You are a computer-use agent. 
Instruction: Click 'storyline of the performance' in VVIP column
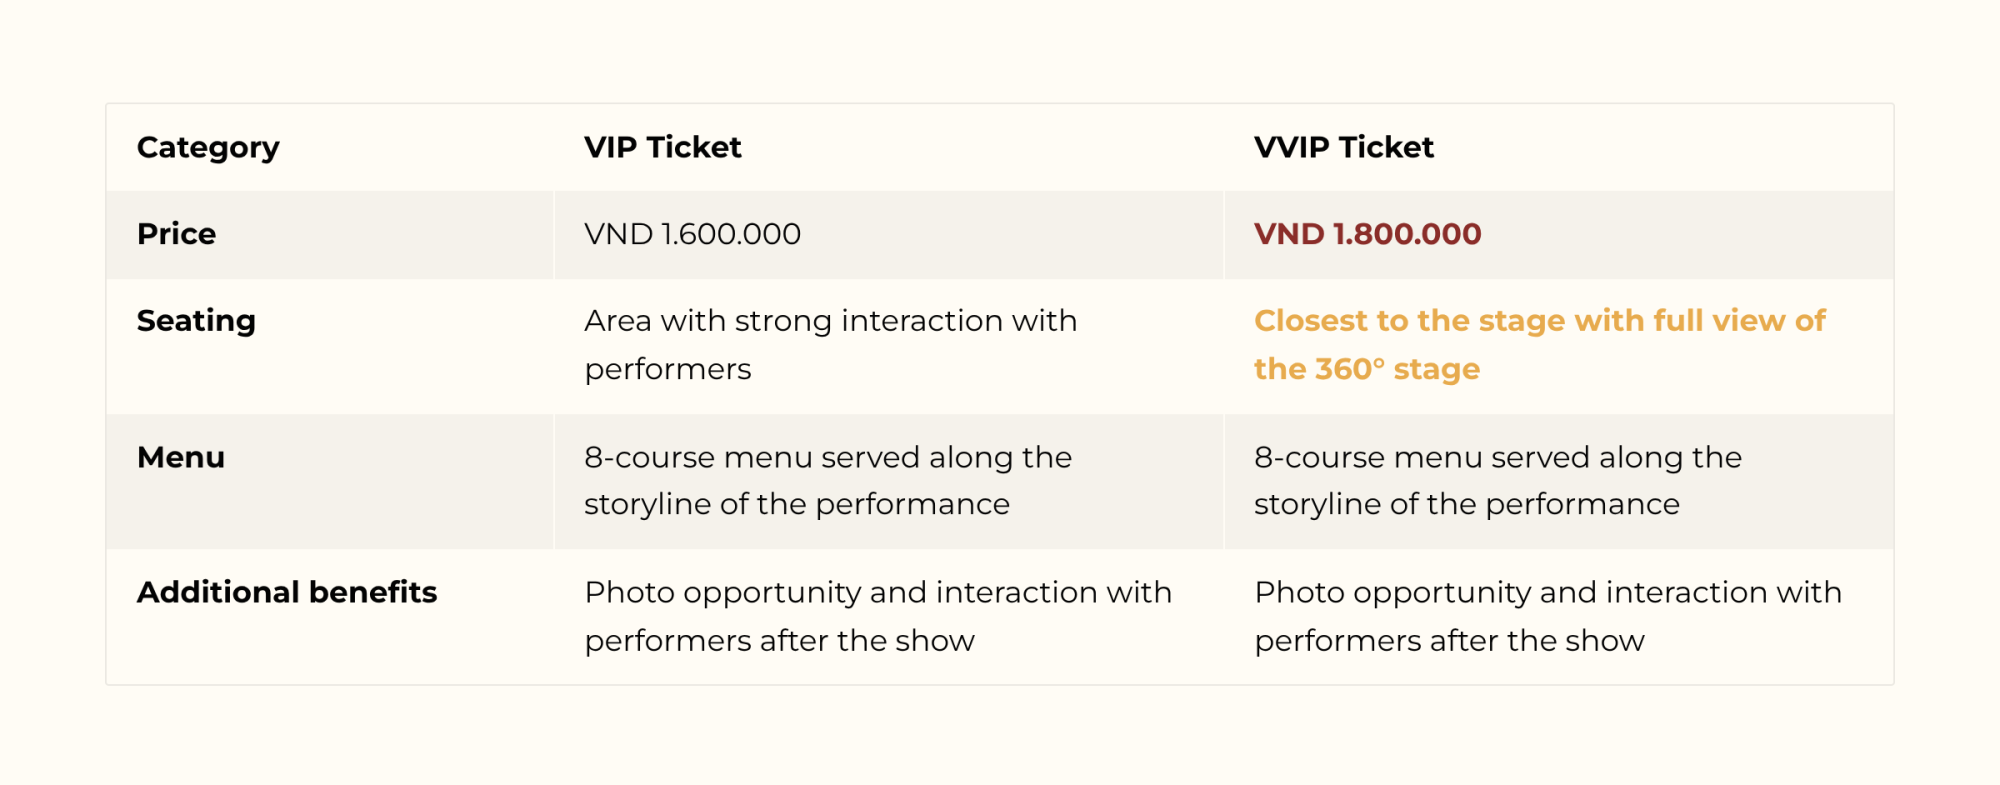pos(1466,504)
